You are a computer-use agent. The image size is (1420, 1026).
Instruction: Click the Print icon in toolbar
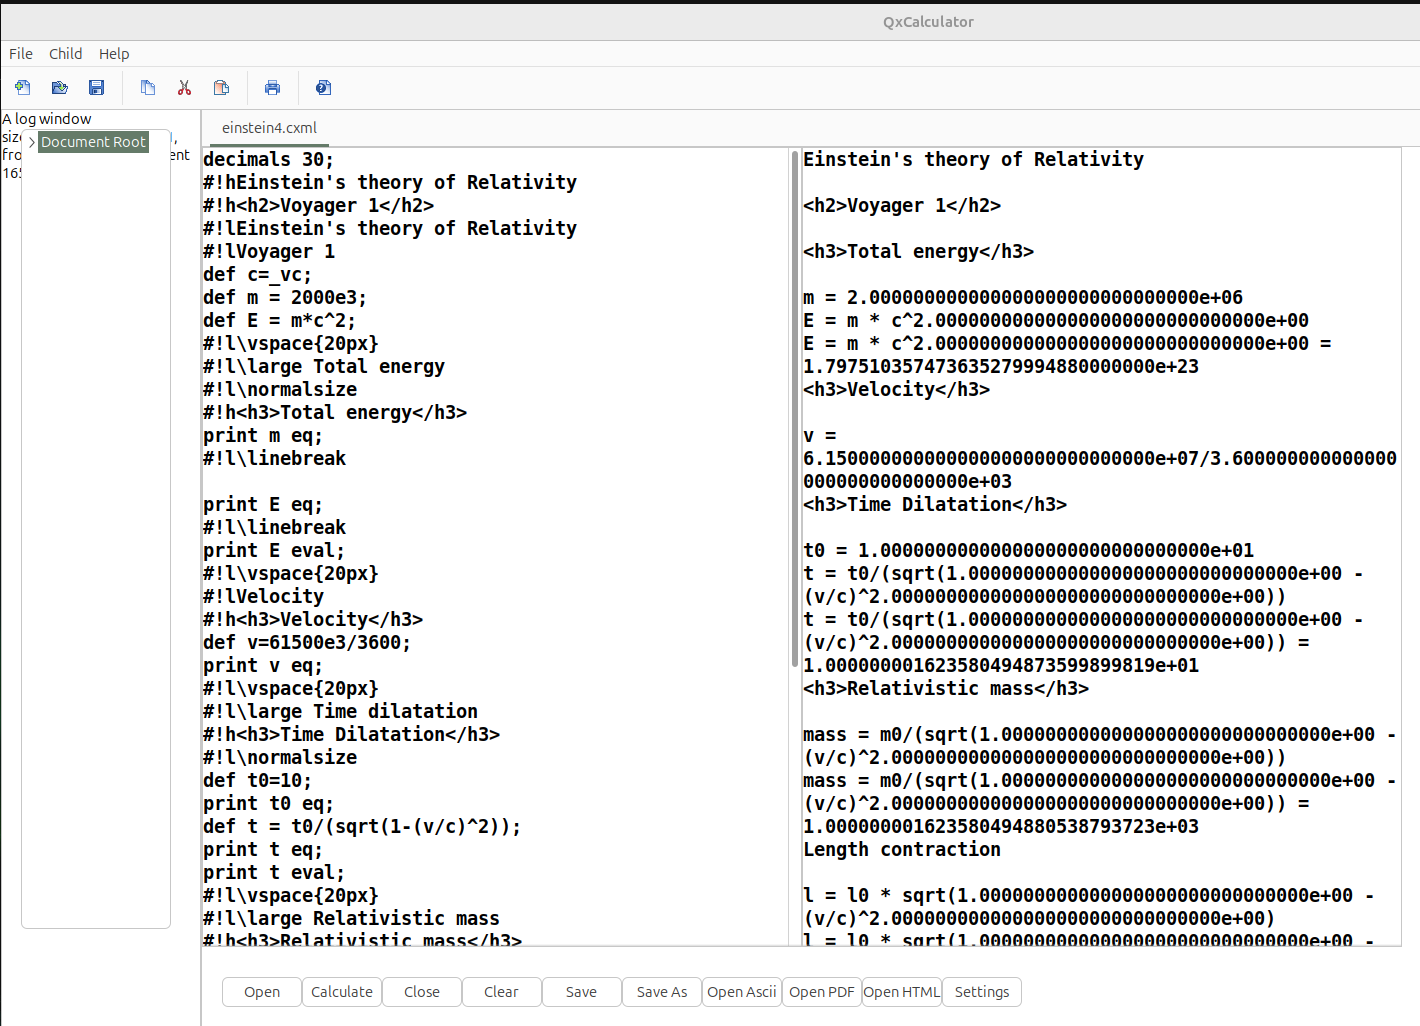(x=272, y=88)
